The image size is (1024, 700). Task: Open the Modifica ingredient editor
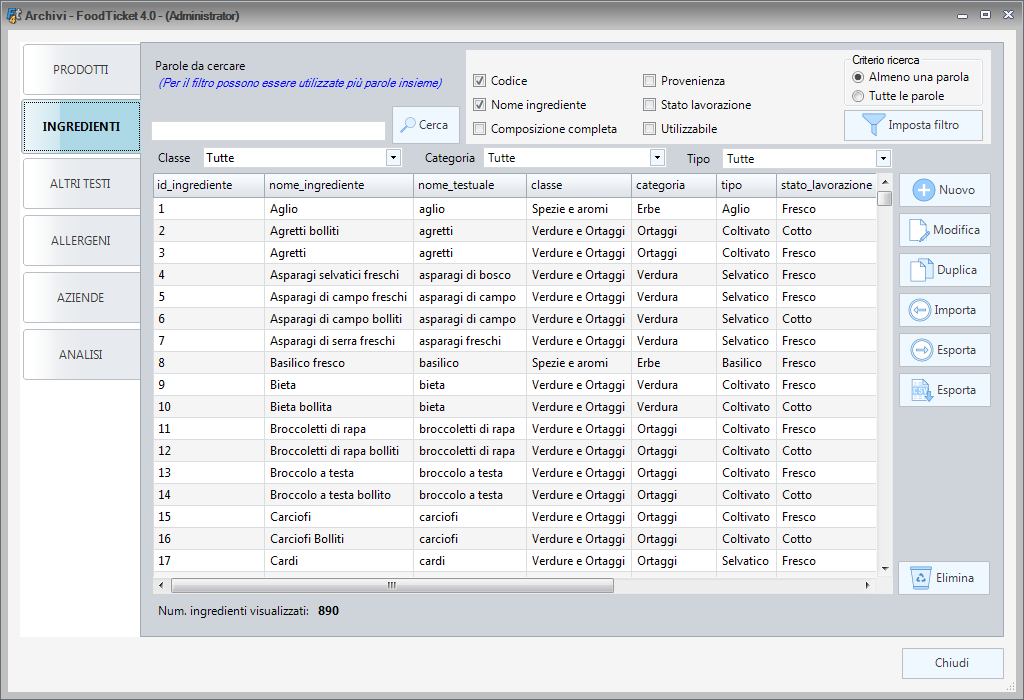[x=943, y=230]
